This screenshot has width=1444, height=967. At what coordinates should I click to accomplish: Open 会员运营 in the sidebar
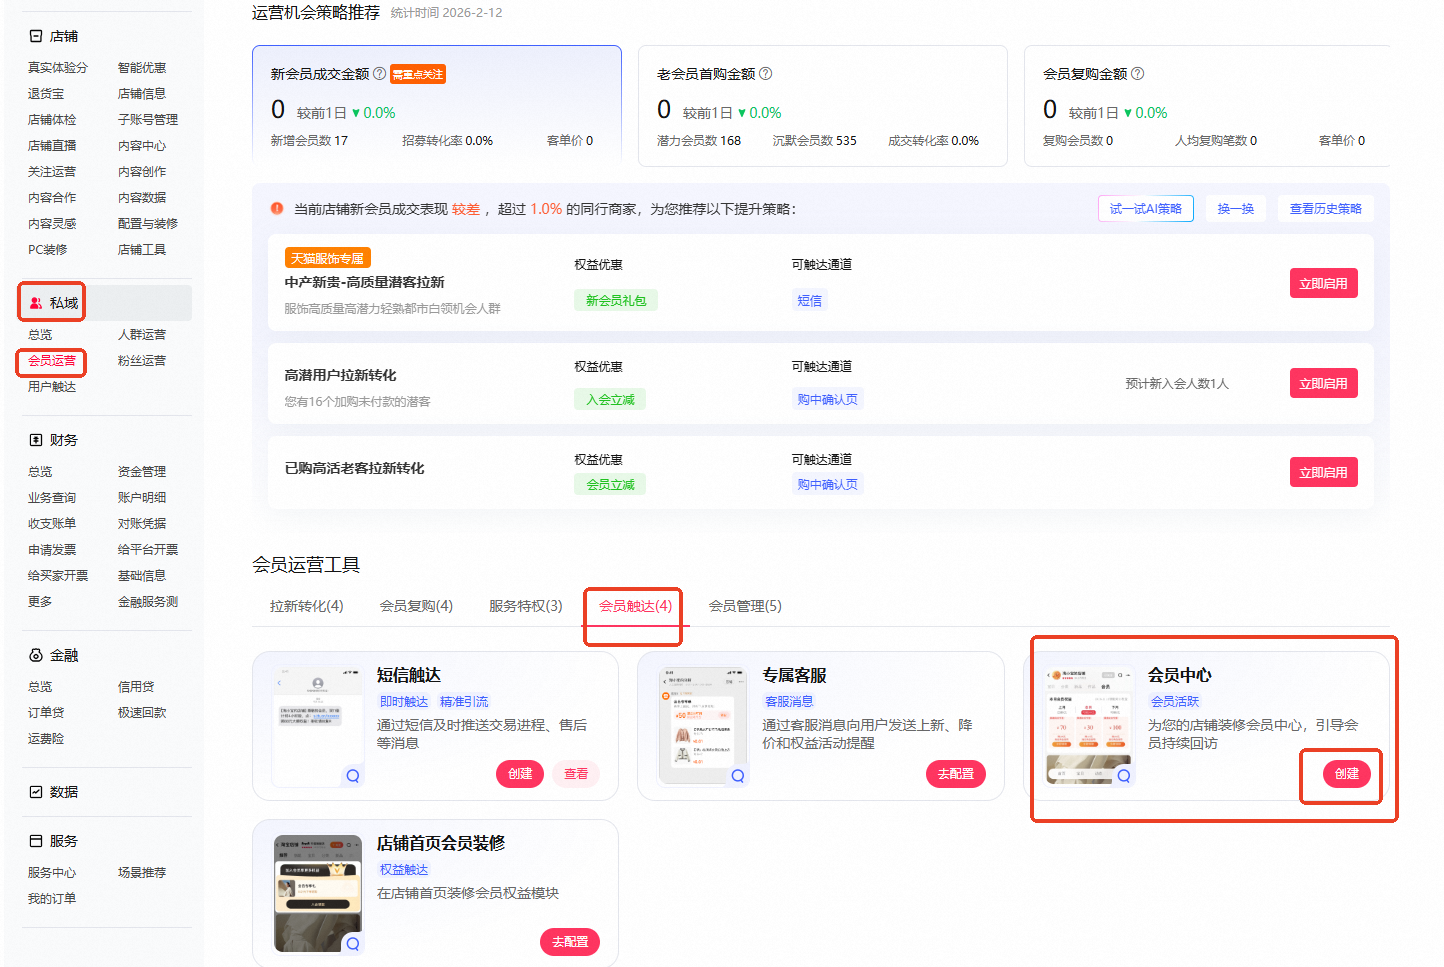click(x=52, y=361)
